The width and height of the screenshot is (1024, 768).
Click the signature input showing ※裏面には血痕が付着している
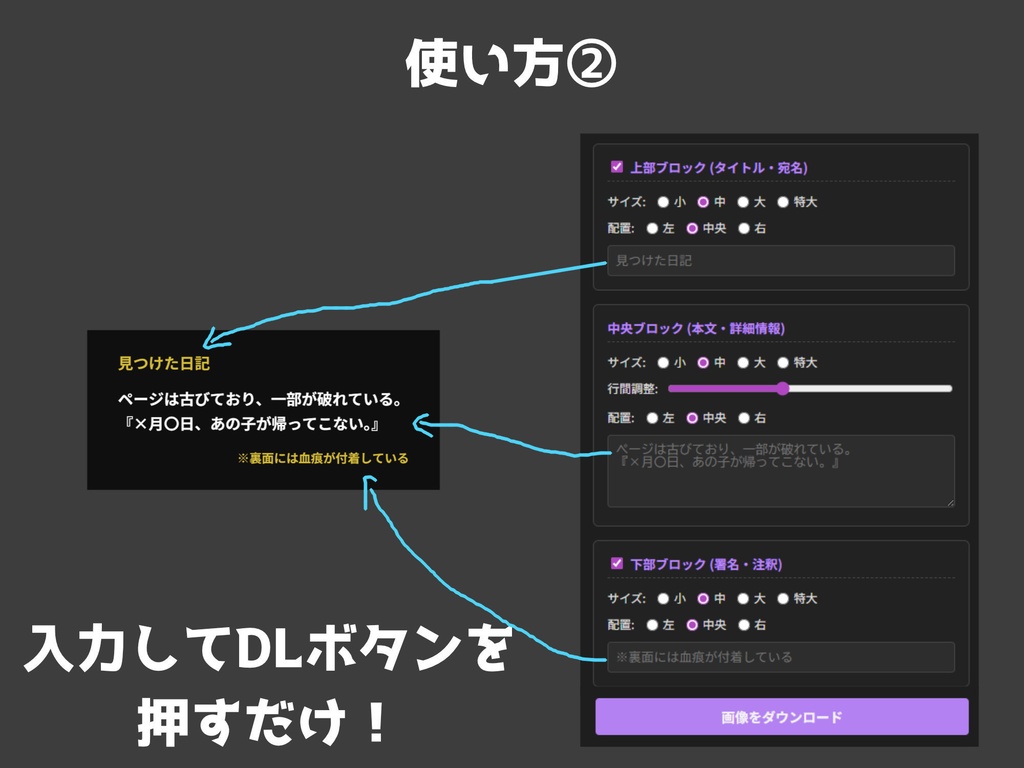point(780,658)
